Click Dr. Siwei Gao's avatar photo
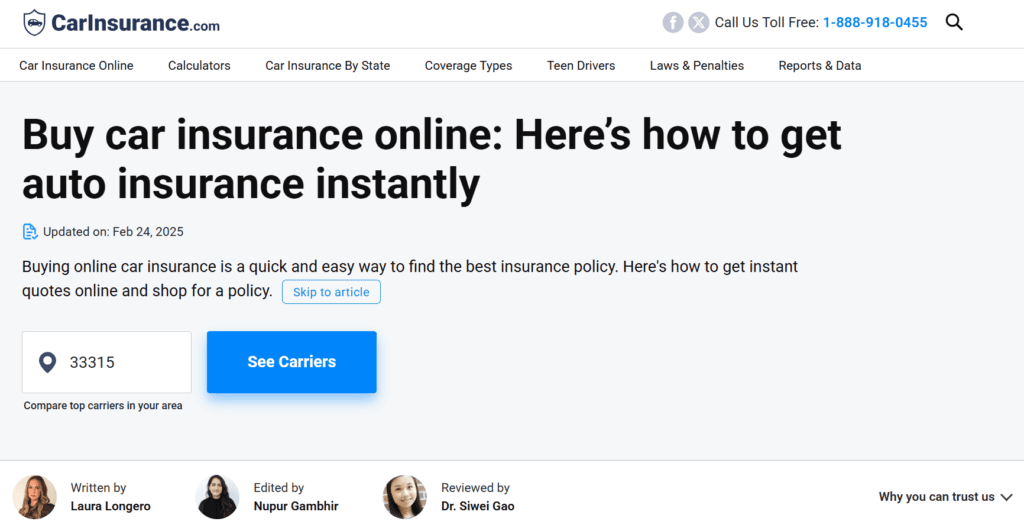This screenshot has height=531, width=1024. click(405, 497)
